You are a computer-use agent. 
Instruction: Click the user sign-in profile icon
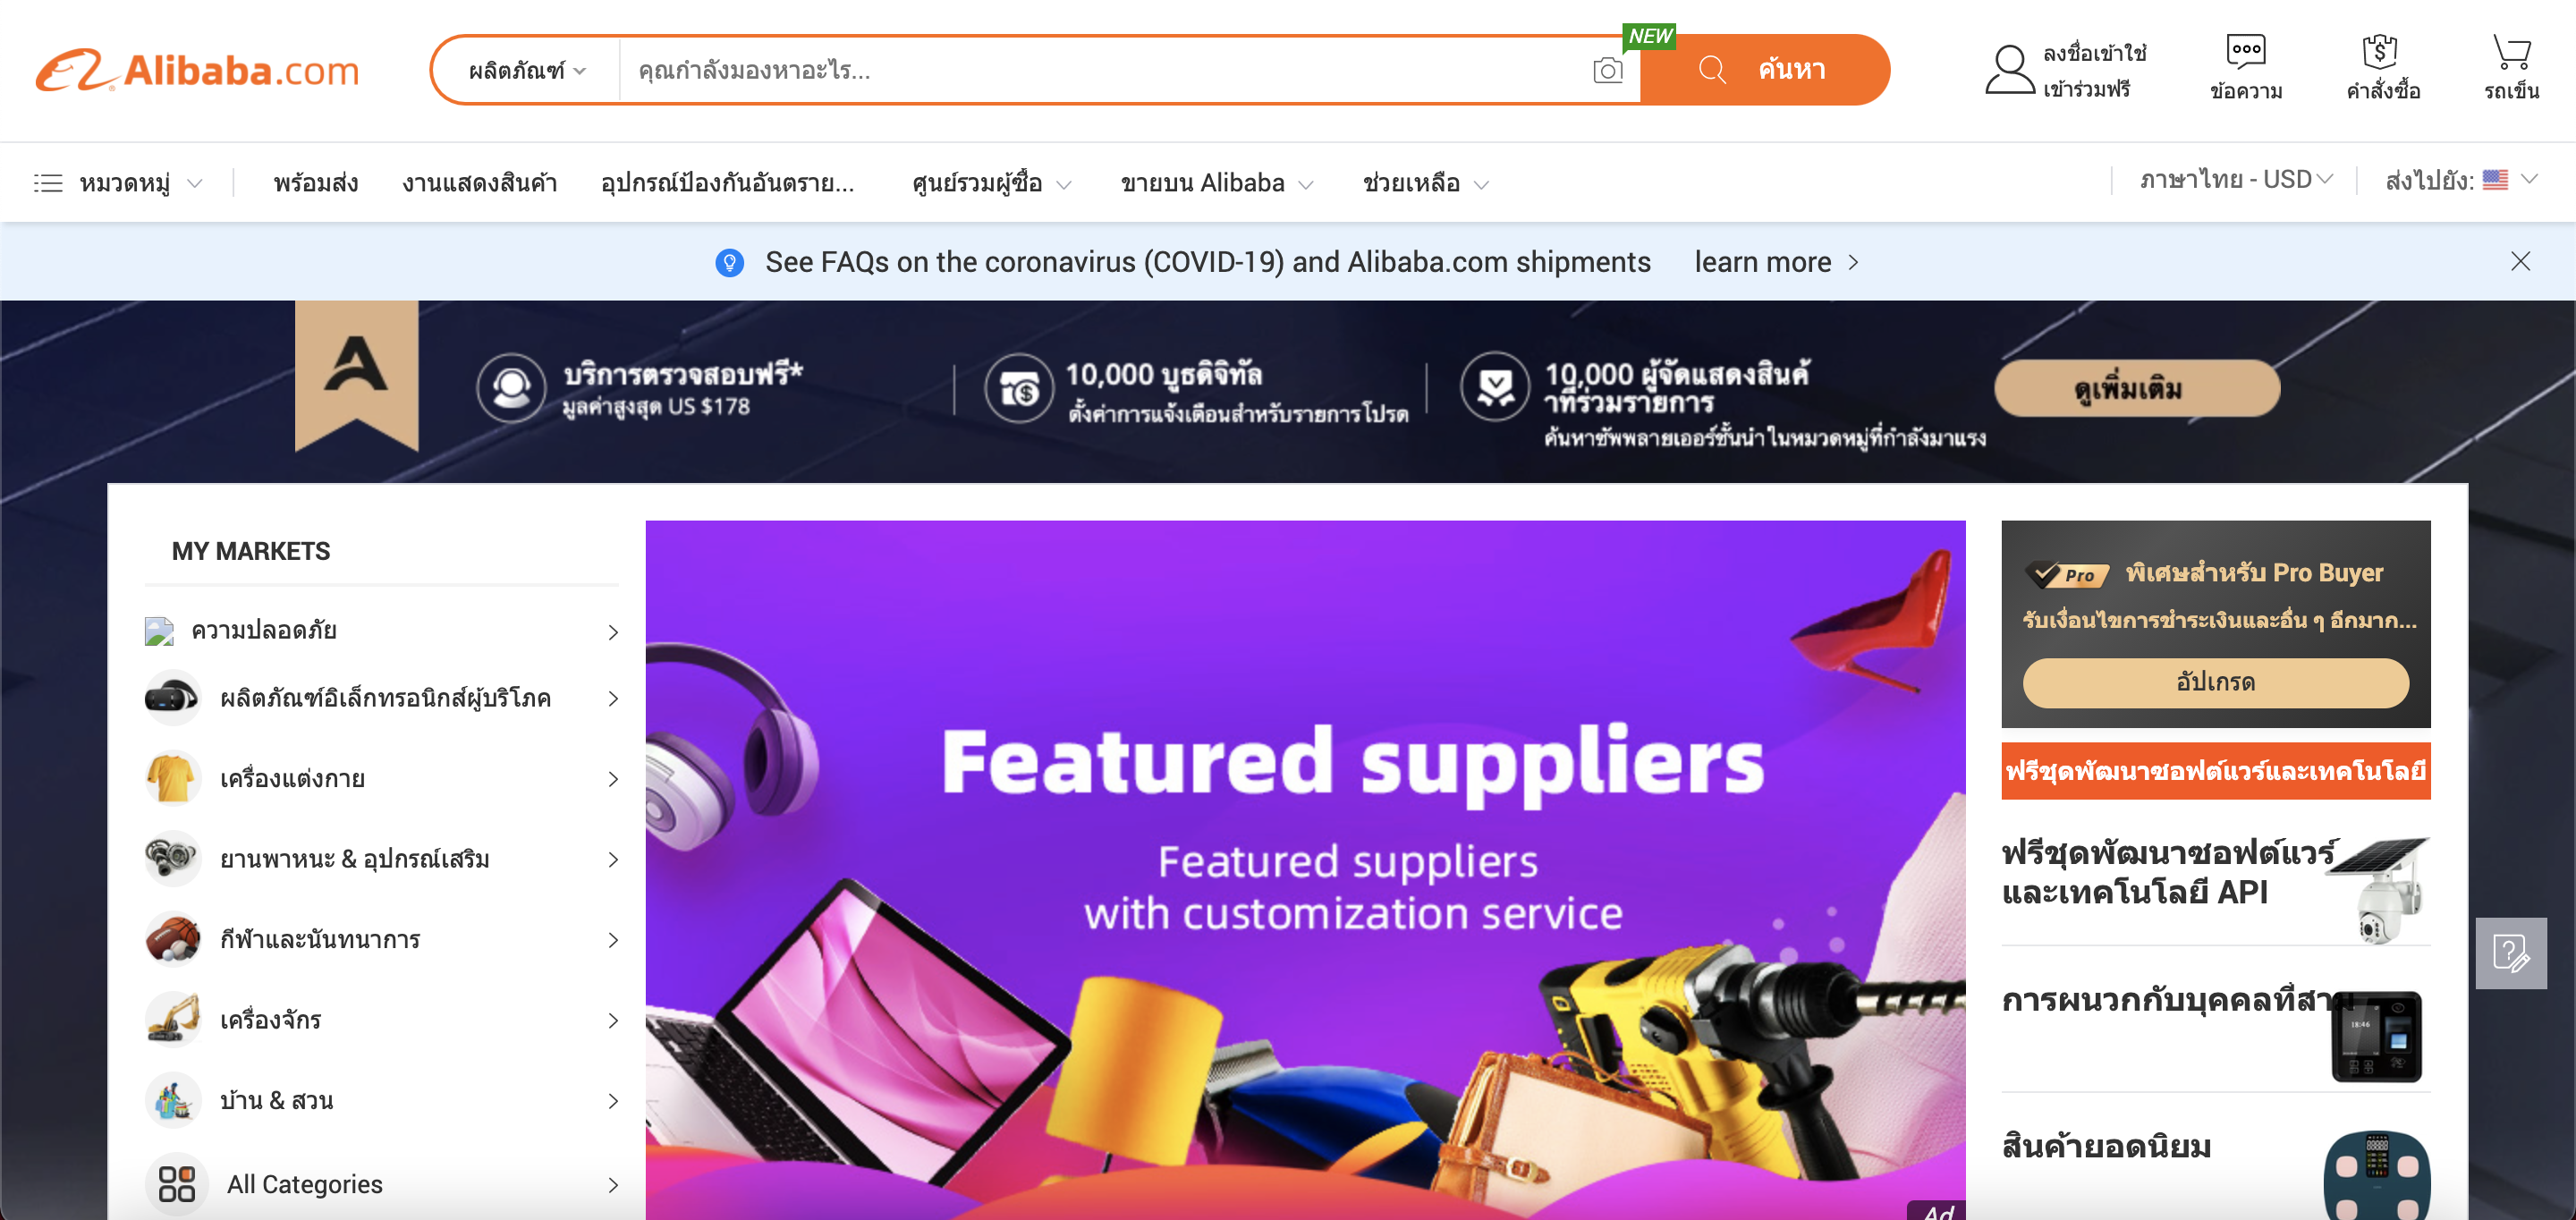tap(2009, 69)
